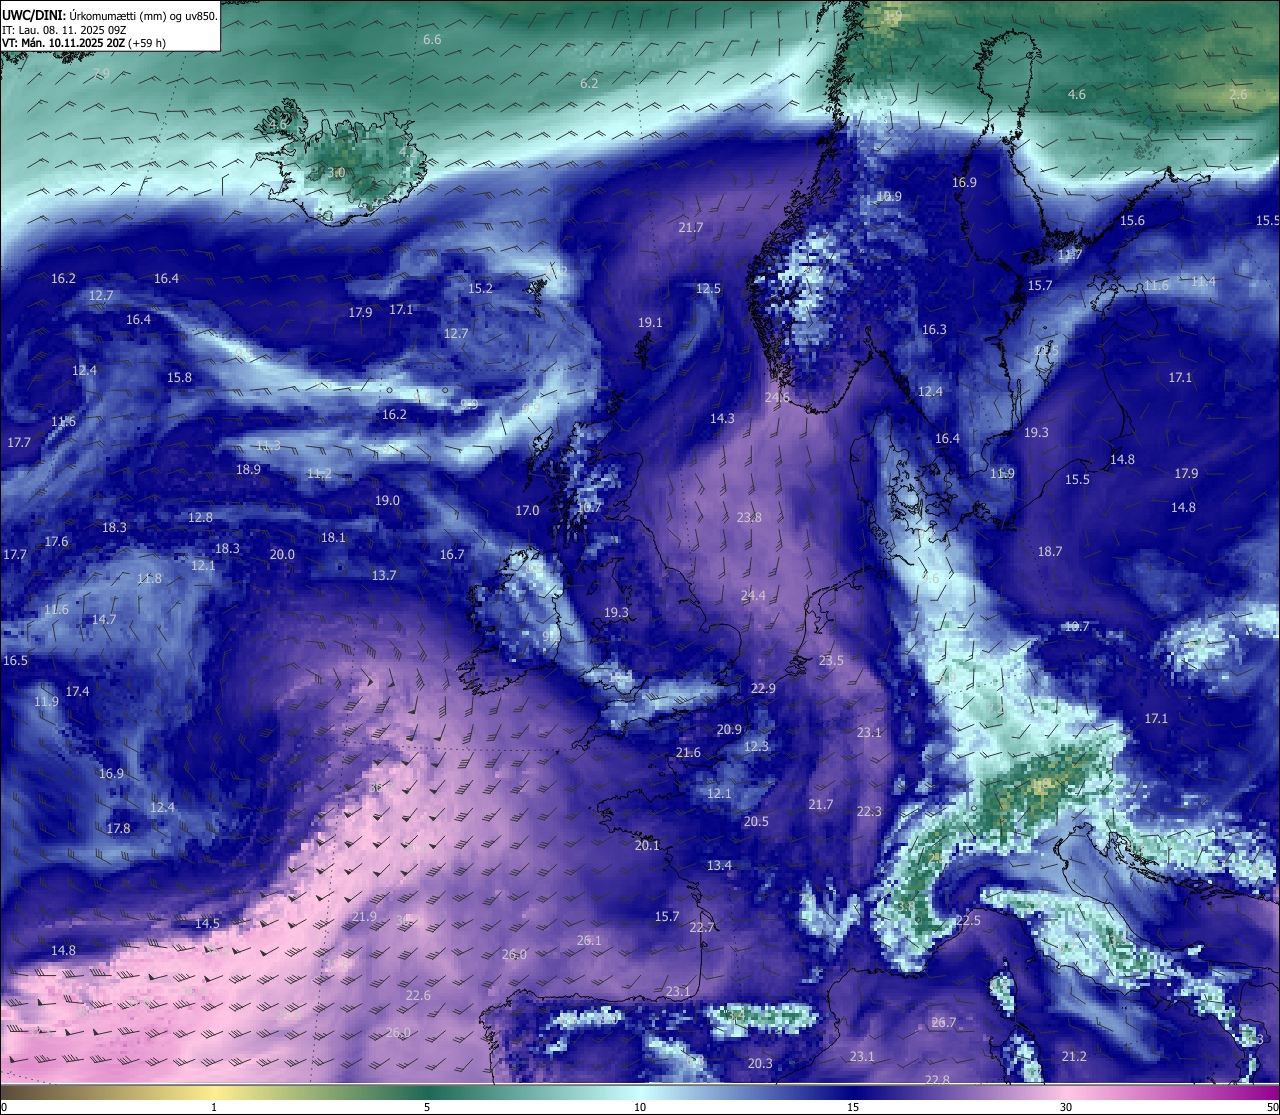Click the map value 15.2
Screen dimensions: 1280x1115
(480, 289)
